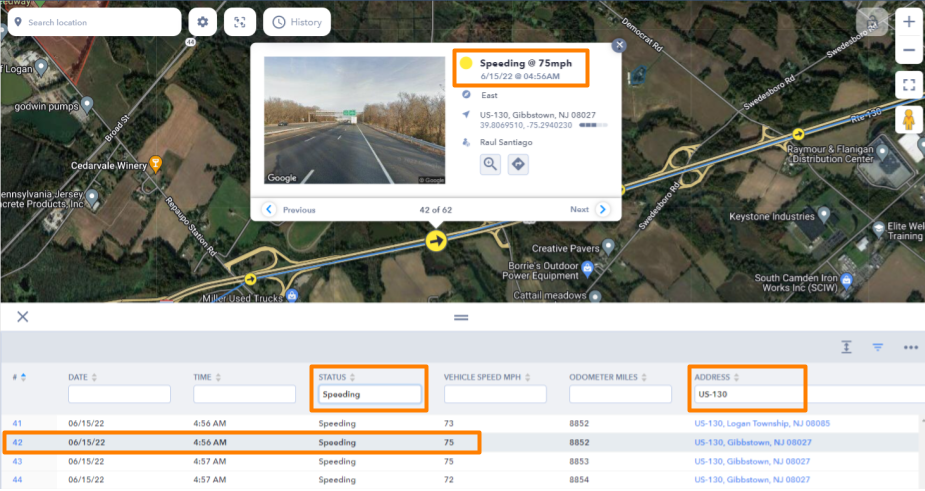925x491 pixels.
Task: Click the Search location field
Action: coord(94,22)
